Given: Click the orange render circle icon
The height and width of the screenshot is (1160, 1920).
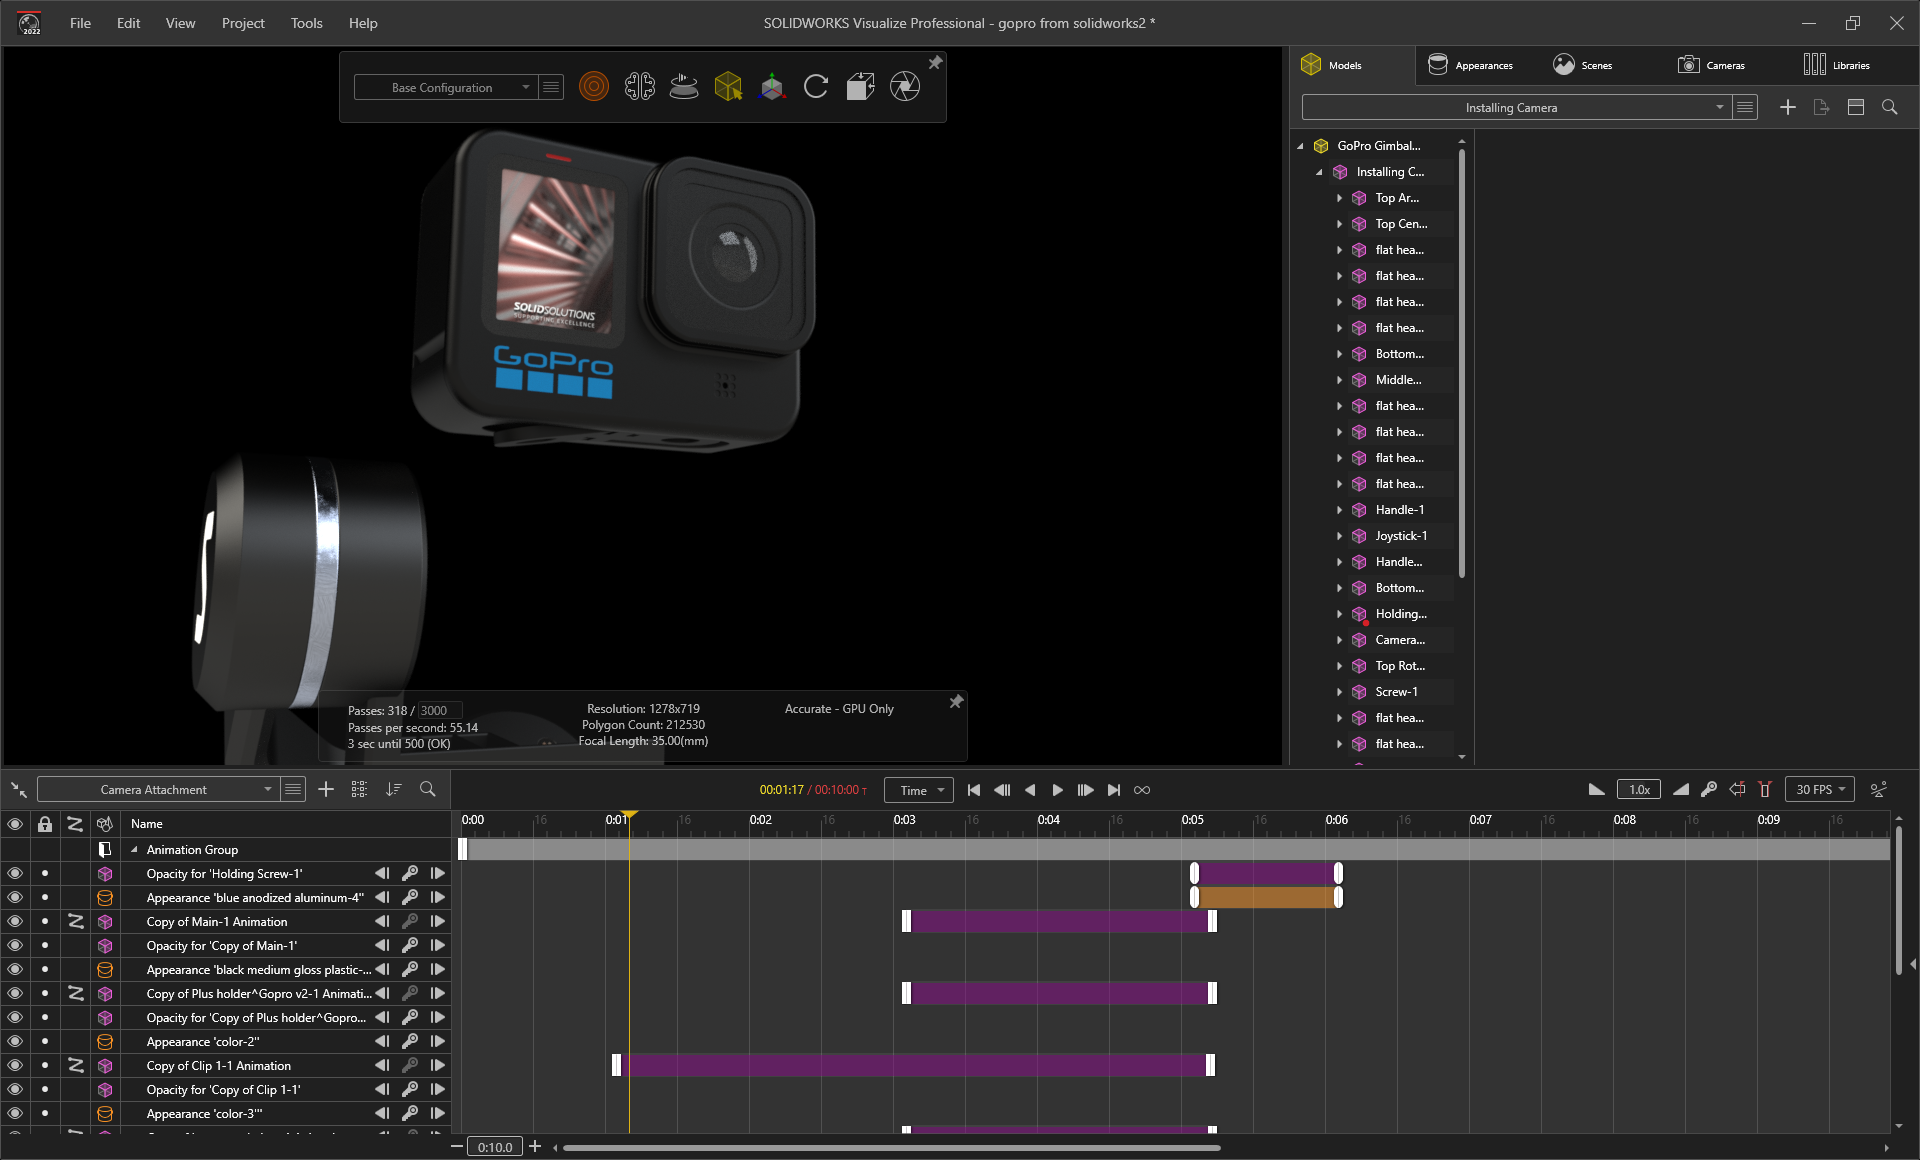Looking at the screenshot, I should click(x=594, y=87).
